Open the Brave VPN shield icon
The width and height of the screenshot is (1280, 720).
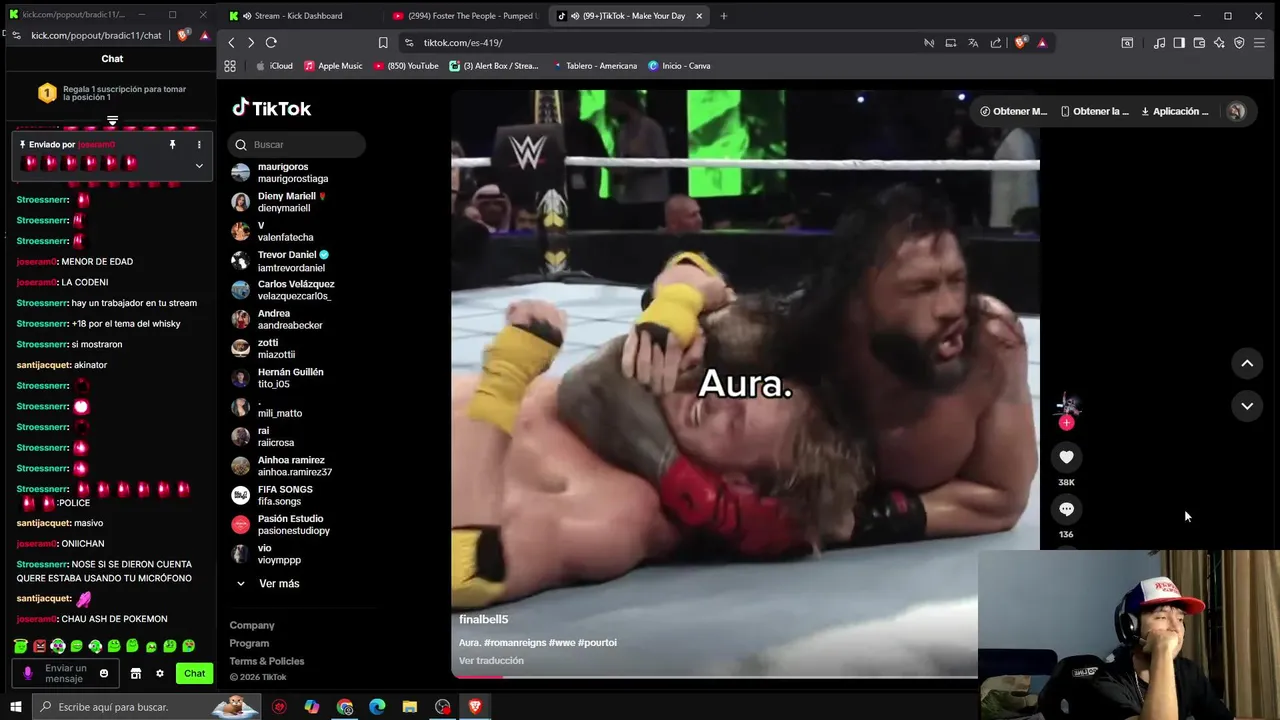1239,43
